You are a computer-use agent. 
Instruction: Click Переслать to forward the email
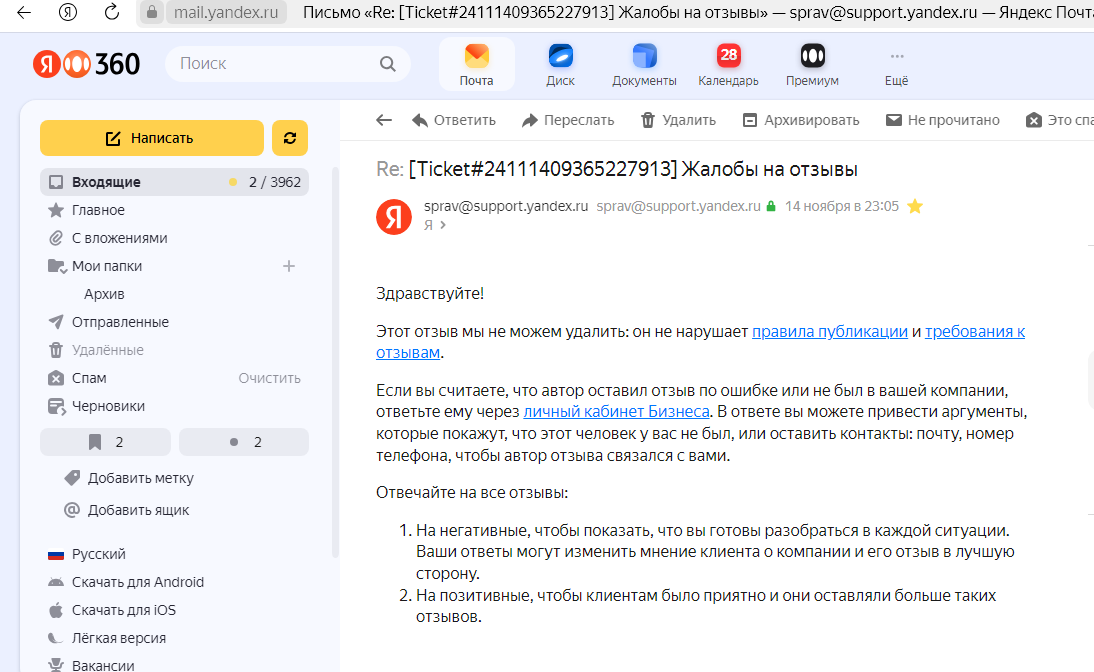click(568, 120)
